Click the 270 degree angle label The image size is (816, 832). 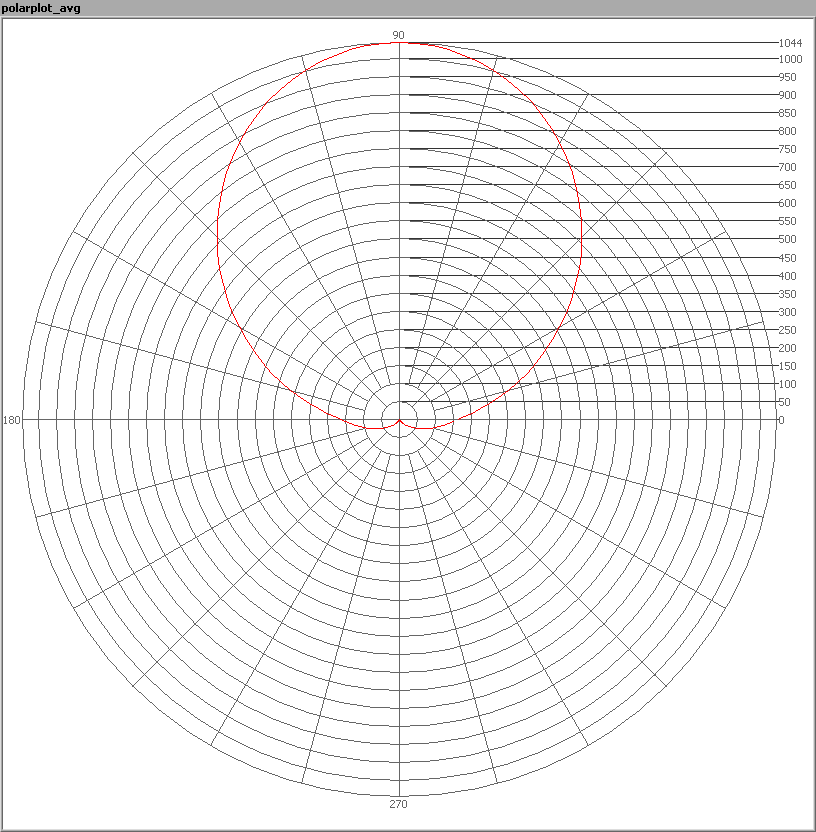pos(398,804)
